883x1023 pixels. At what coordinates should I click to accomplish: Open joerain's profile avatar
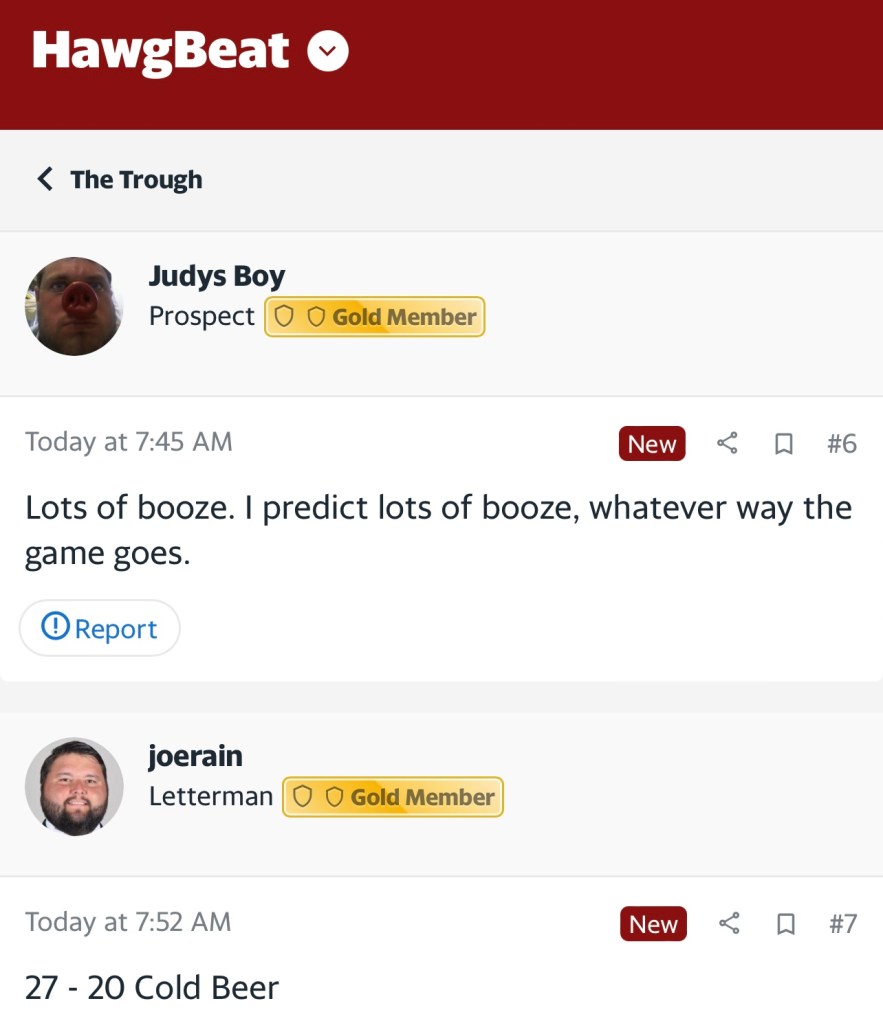(x=74, y=787)
